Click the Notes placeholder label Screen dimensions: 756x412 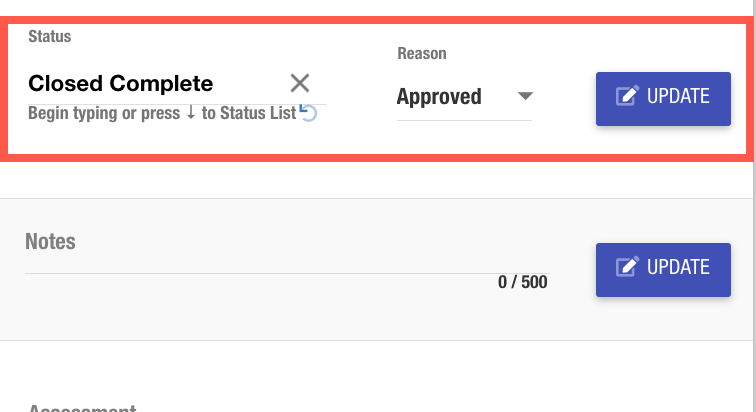coord(50,242)
